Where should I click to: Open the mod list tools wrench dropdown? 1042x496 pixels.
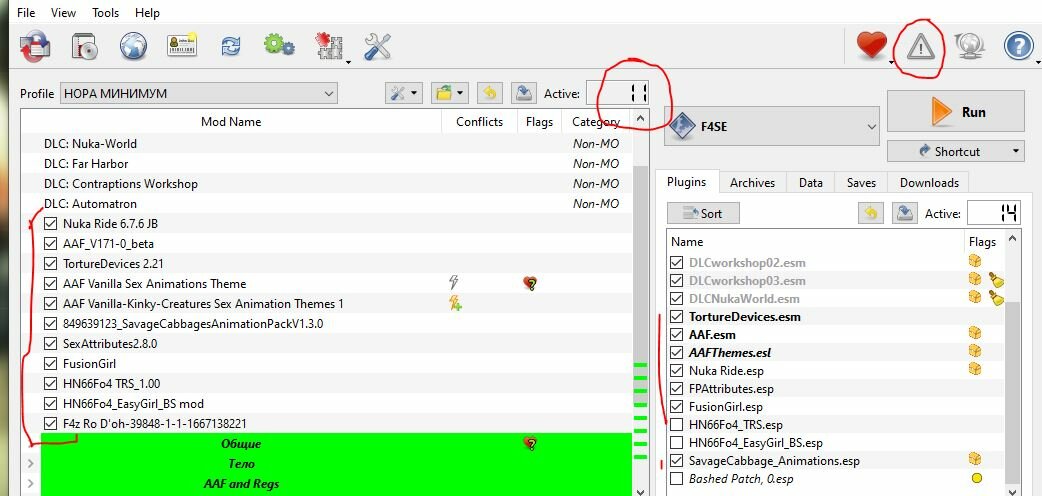[404, 93]
